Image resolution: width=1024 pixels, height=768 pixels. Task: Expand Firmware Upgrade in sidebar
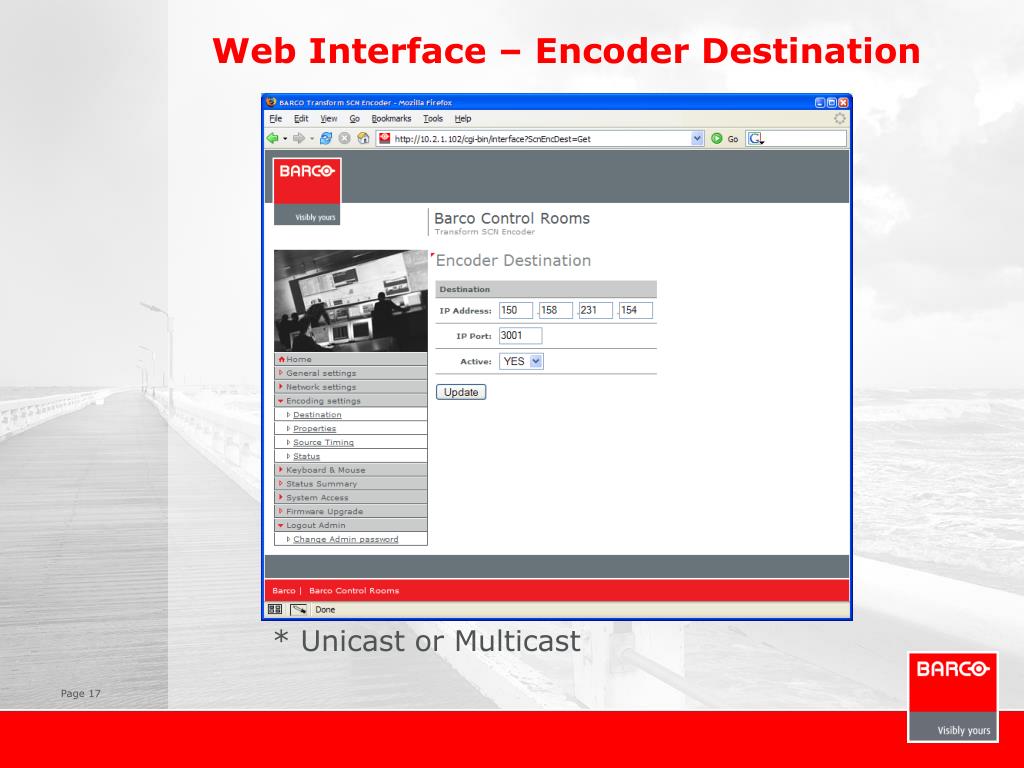pyautogui.click(x=351, y=511)
